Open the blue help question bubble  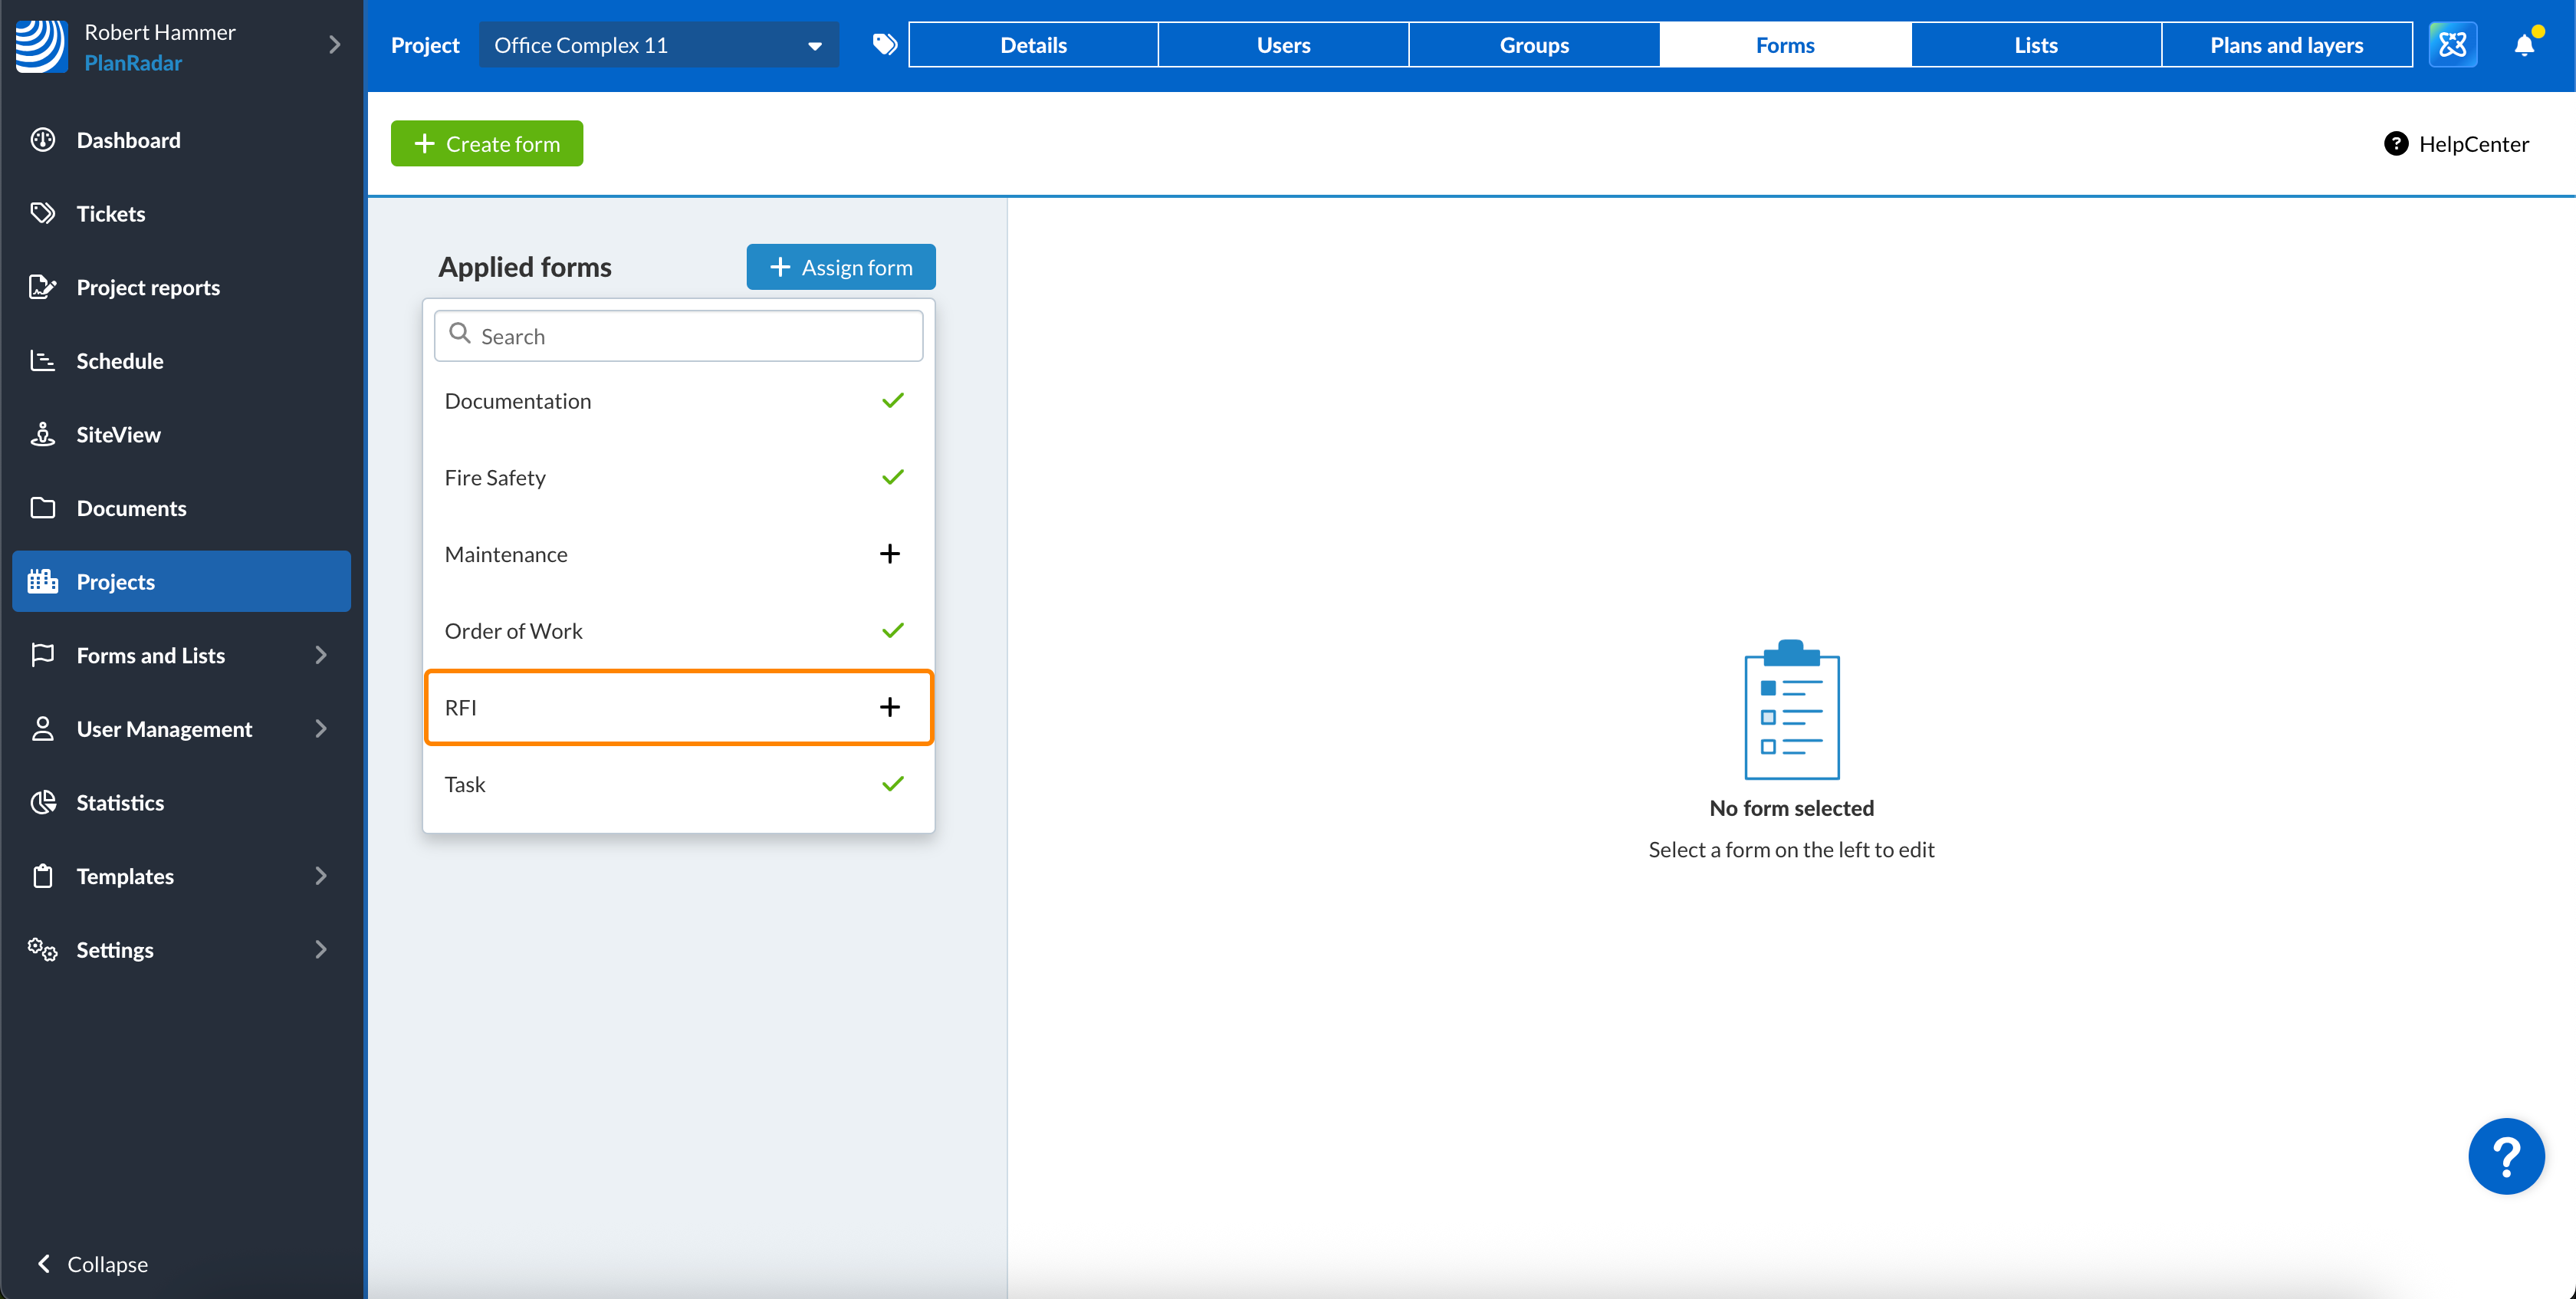pos(2505,1156)
